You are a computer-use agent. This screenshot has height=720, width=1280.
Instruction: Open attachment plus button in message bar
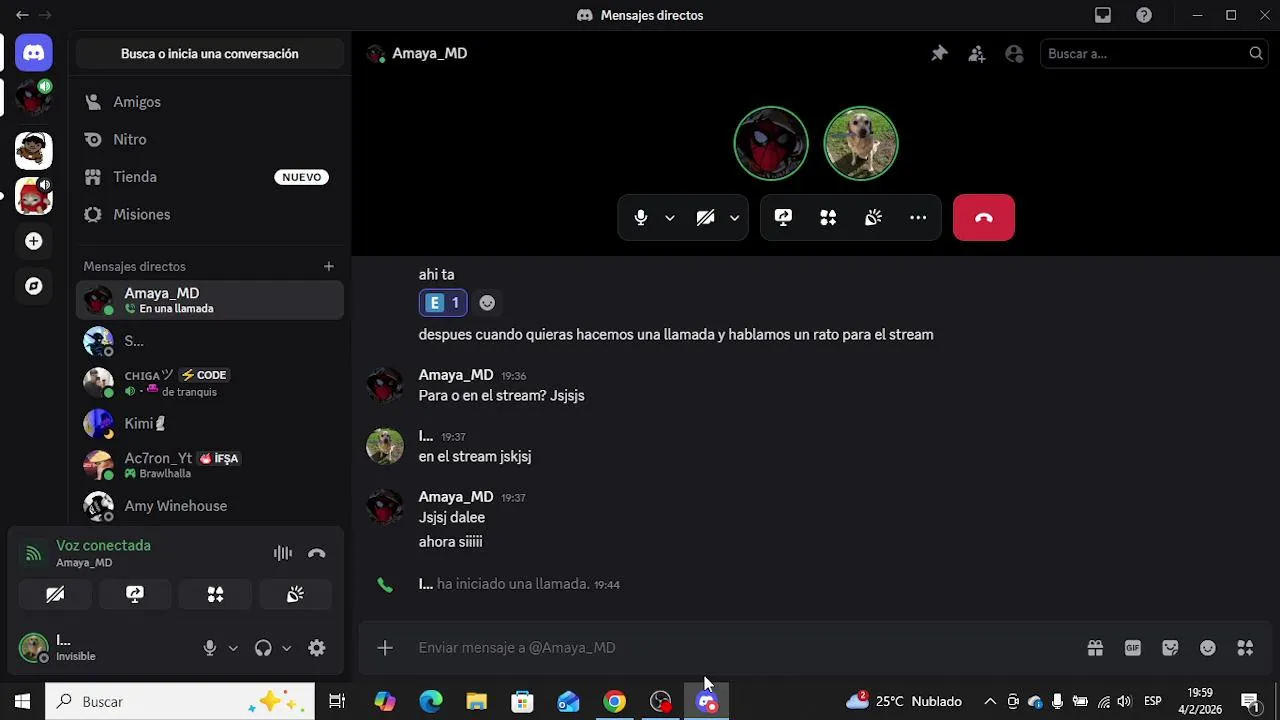click(385, 648)
